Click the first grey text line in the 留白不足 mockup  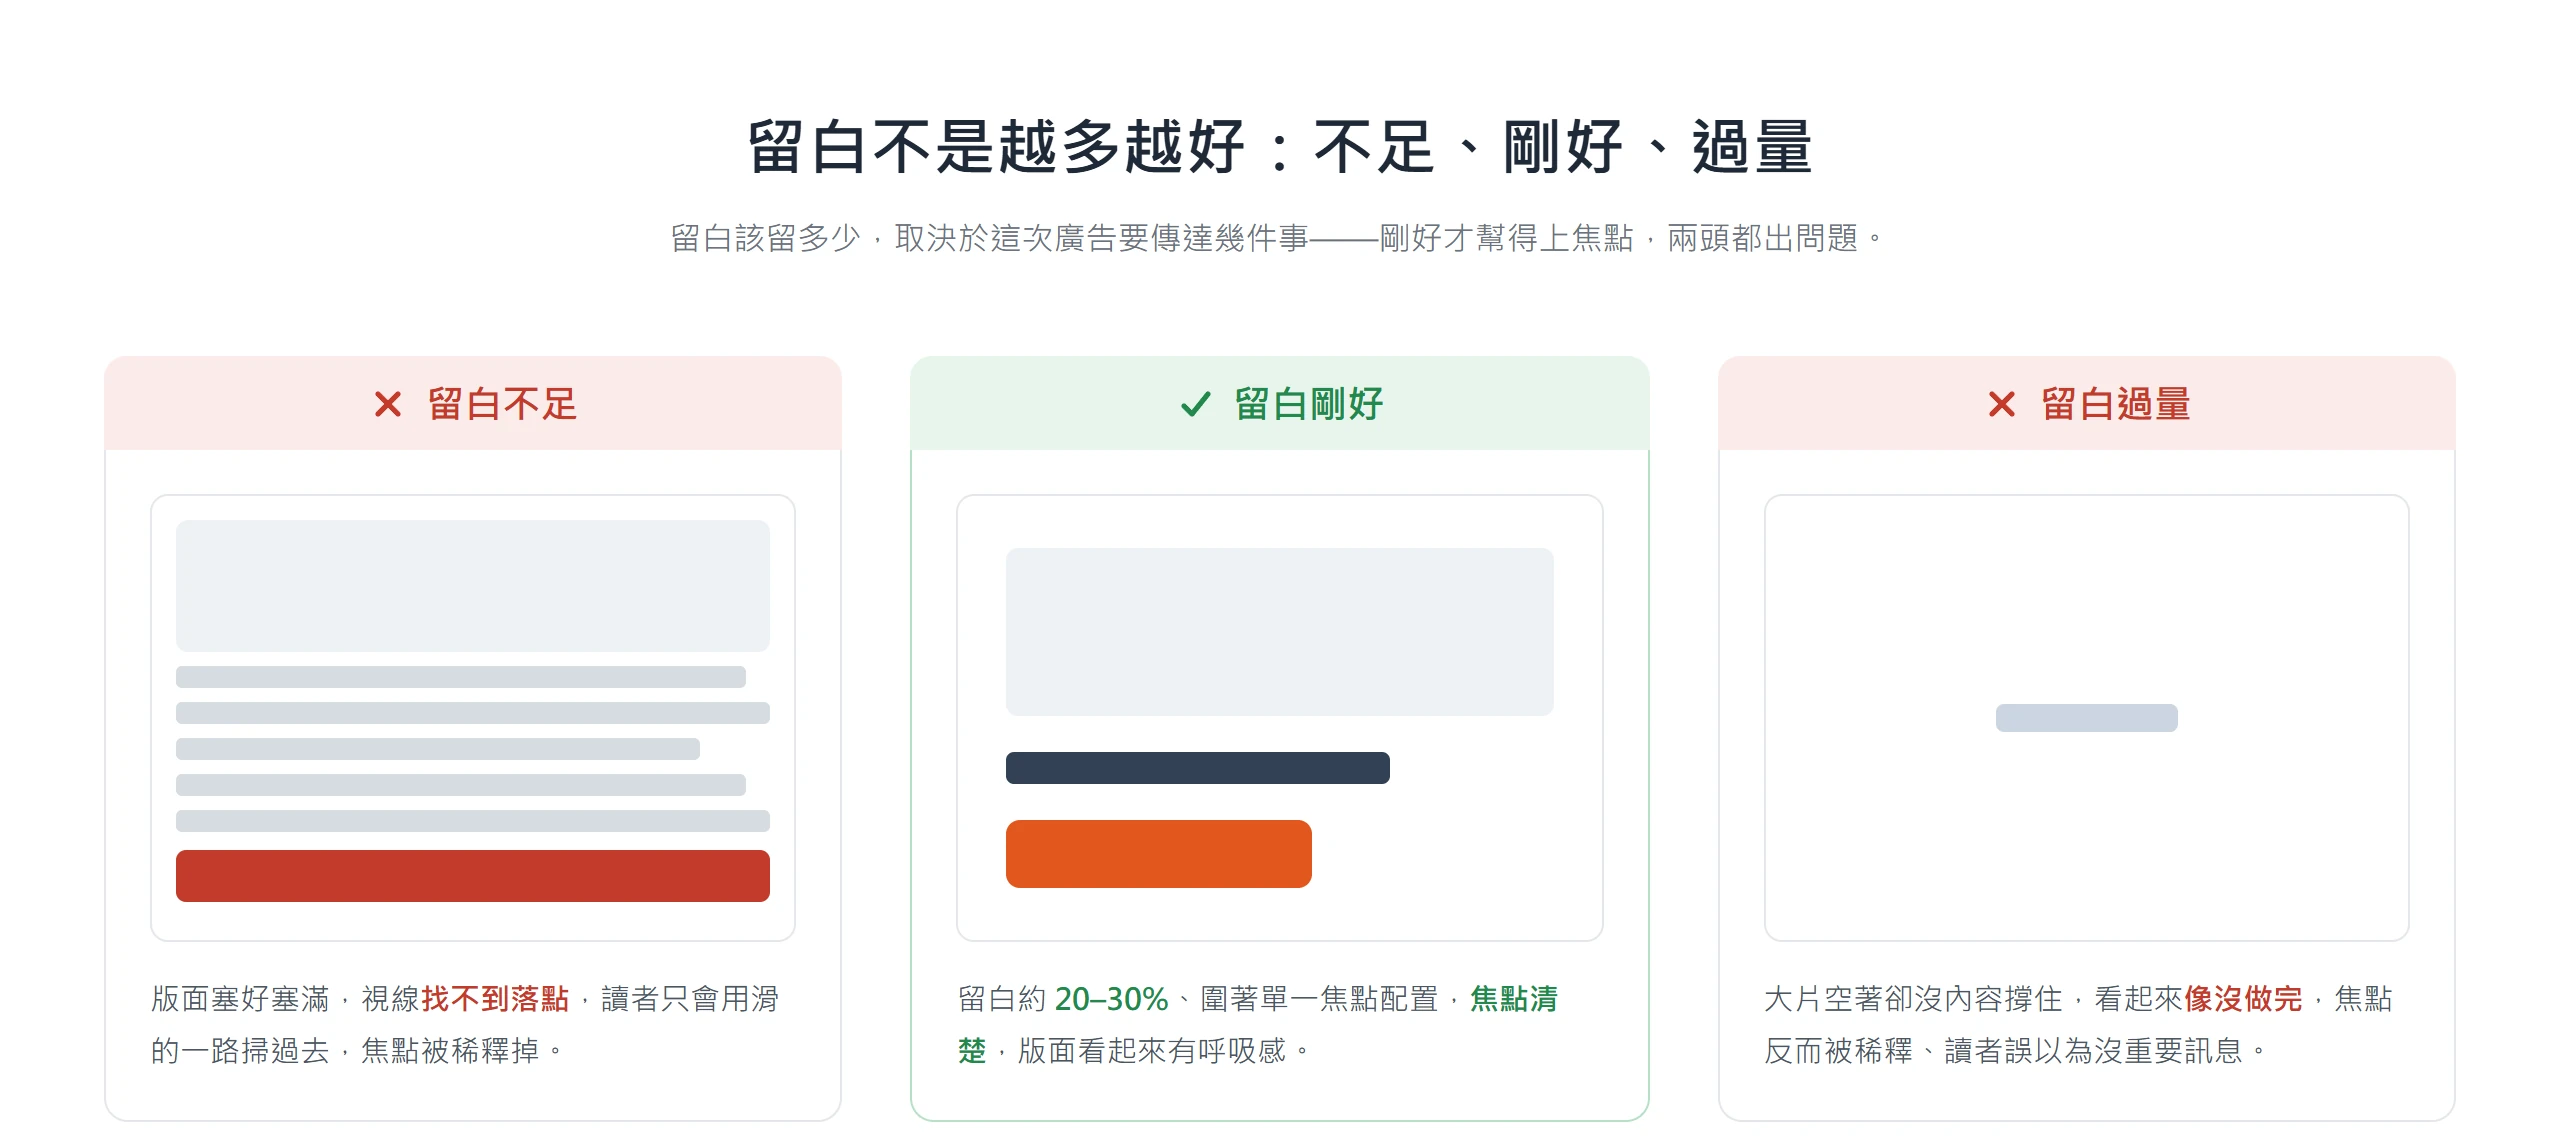tap(461, 677)
